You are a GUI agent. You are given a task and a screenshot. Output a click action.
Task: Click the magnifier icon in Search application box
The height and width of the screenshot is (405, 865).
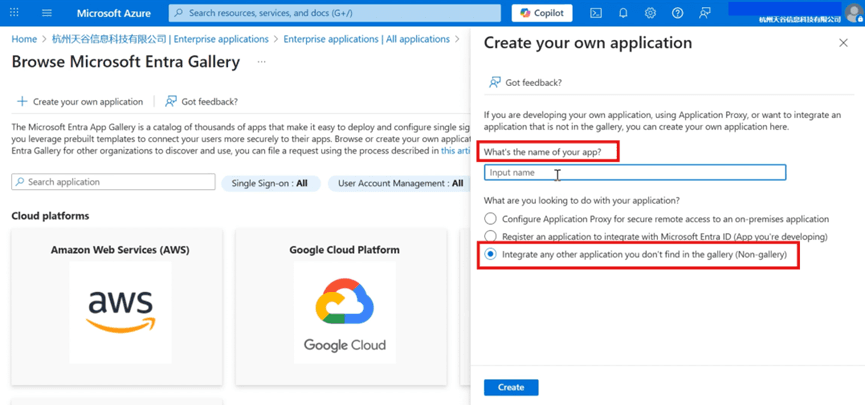pyautogui.click(x=20, y=182)
